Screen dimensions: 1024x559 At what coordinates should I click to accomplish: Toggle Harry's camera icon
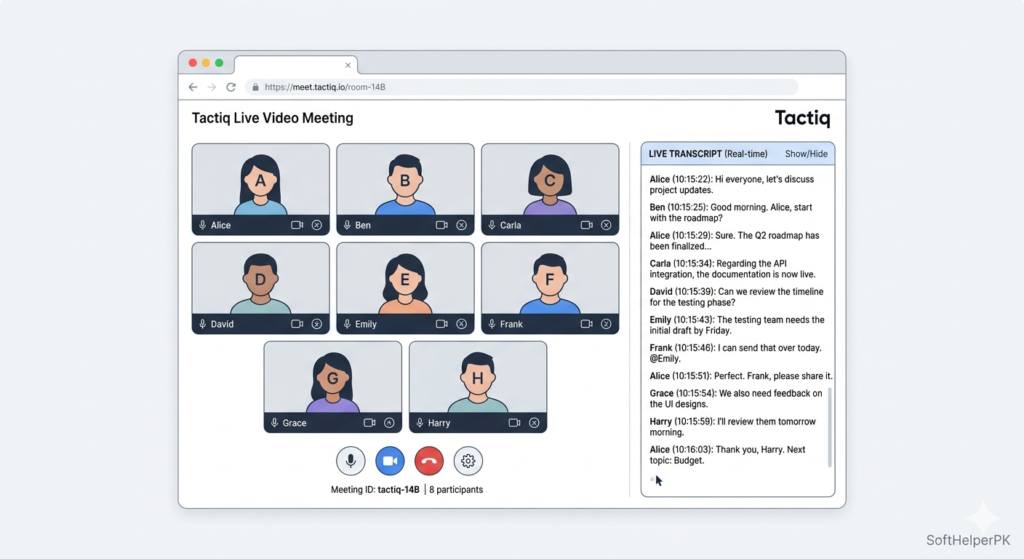click(515, 423)
